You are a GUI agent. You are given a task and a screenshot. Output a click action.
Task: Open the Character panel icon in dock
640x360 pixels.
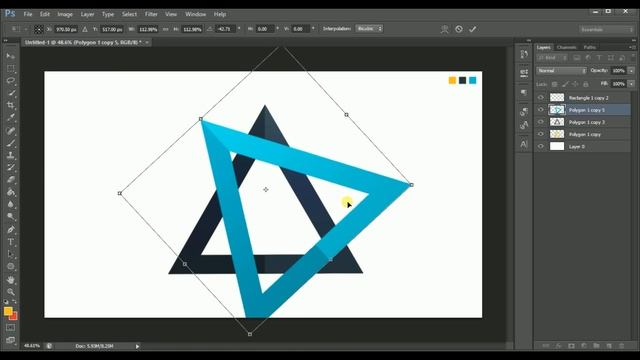pyautogui.click(x=524, y=144)
